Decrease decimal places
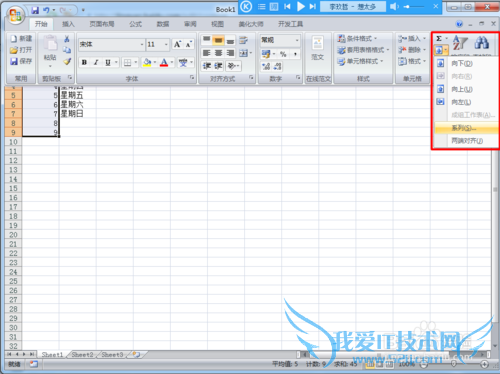Image resolution: width=500 pixels, height=374 pixels. tap(278, 66)
